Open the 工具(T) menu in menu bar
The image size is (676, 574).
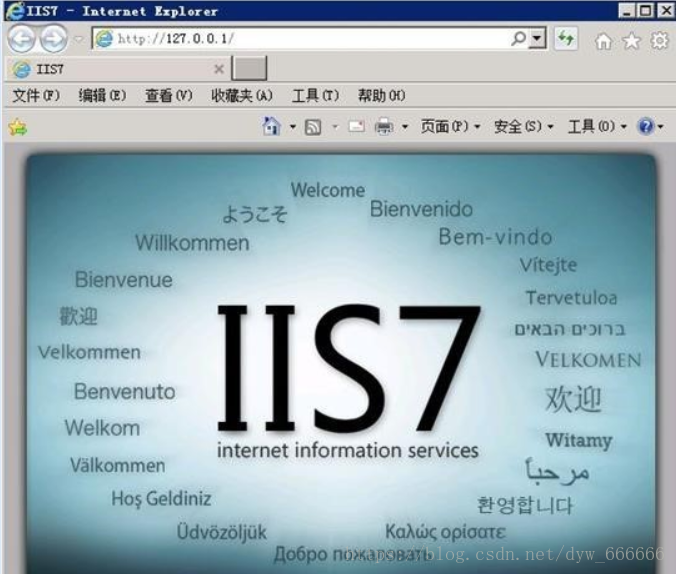(315, 95)
